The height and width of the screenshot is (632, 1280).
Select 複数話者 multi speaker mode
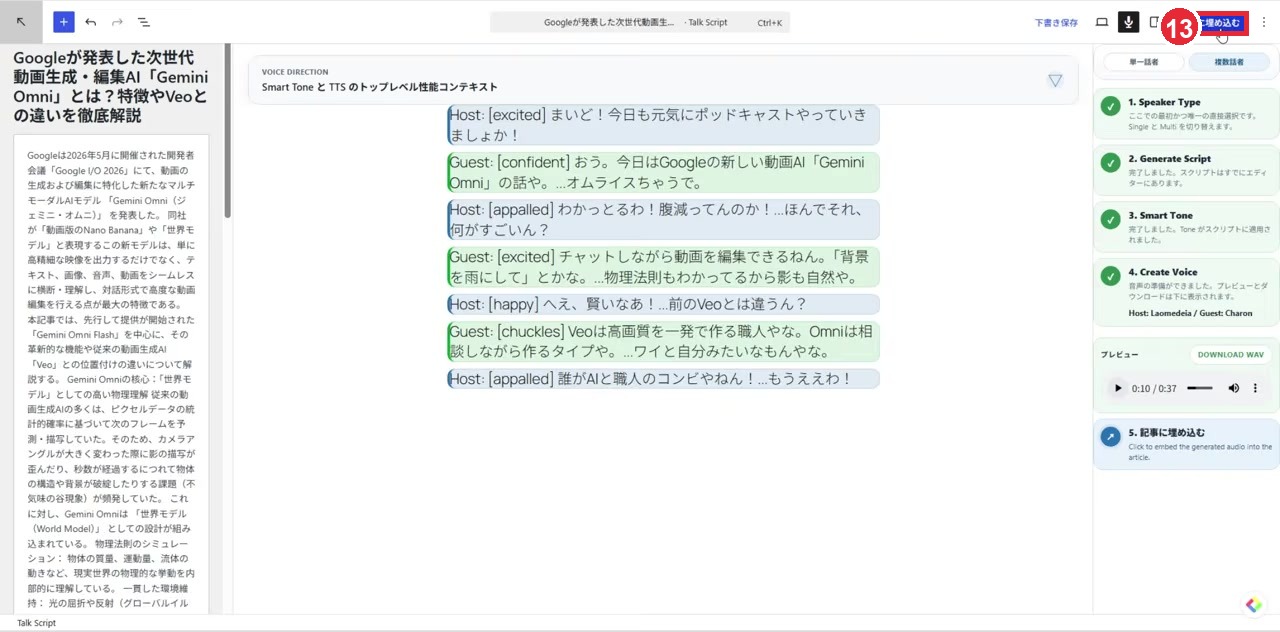click(1229, 62)
